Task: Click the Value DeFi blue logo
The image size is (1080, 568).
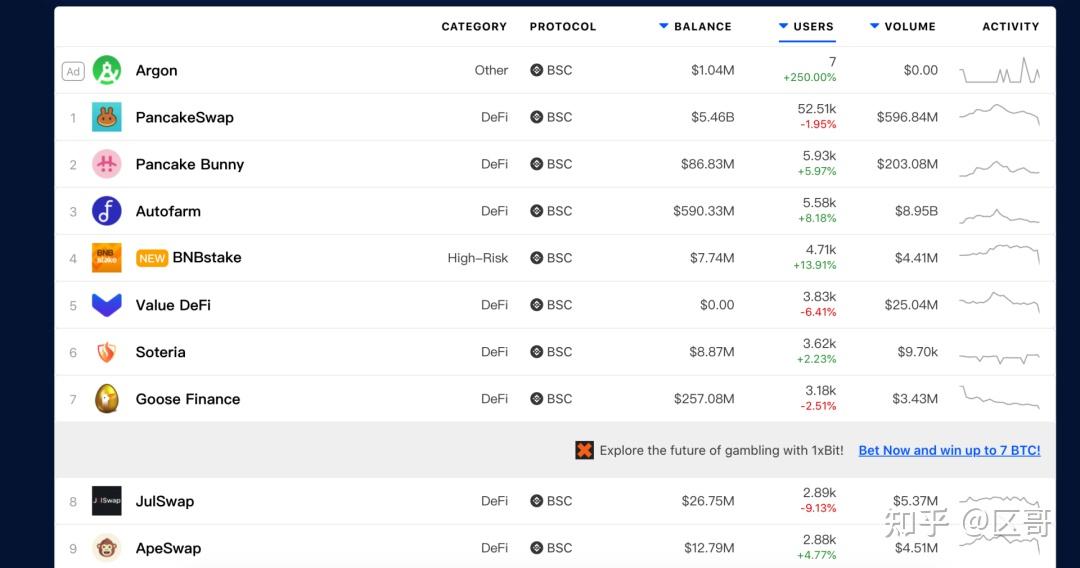Action: pos(107,305)
